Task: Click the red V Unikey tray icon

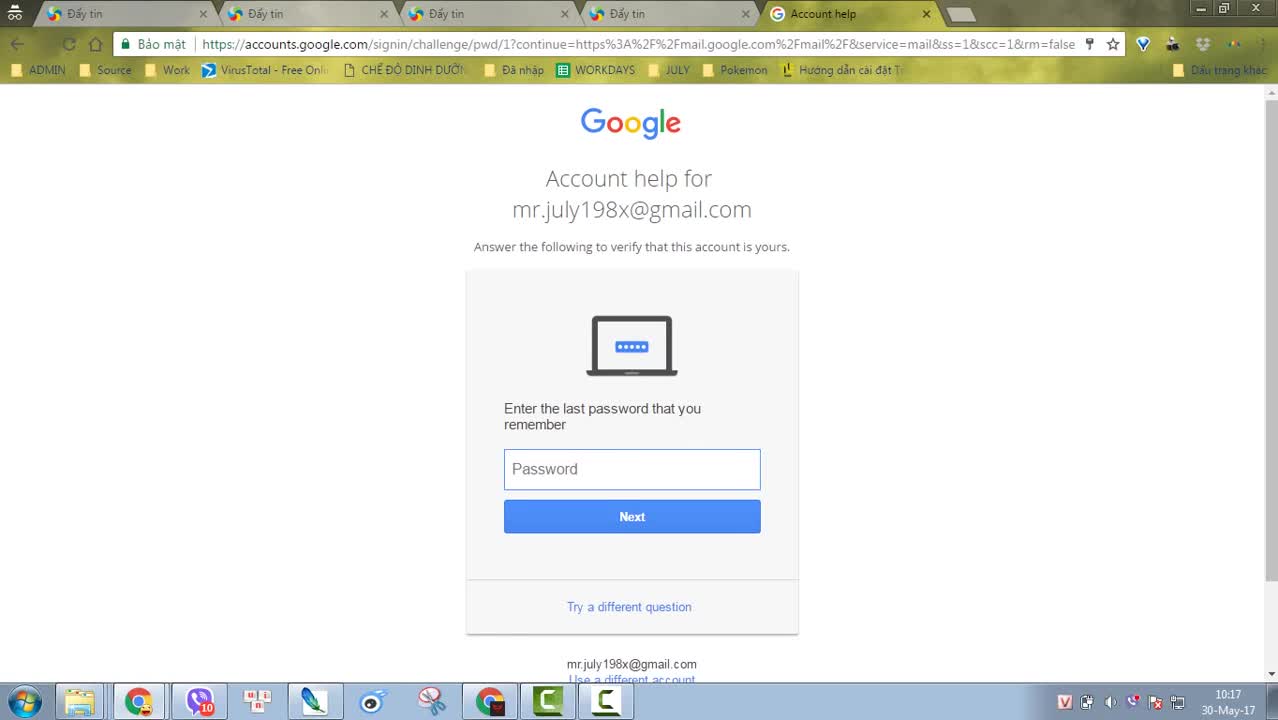Action: [x=1065, y=702]
